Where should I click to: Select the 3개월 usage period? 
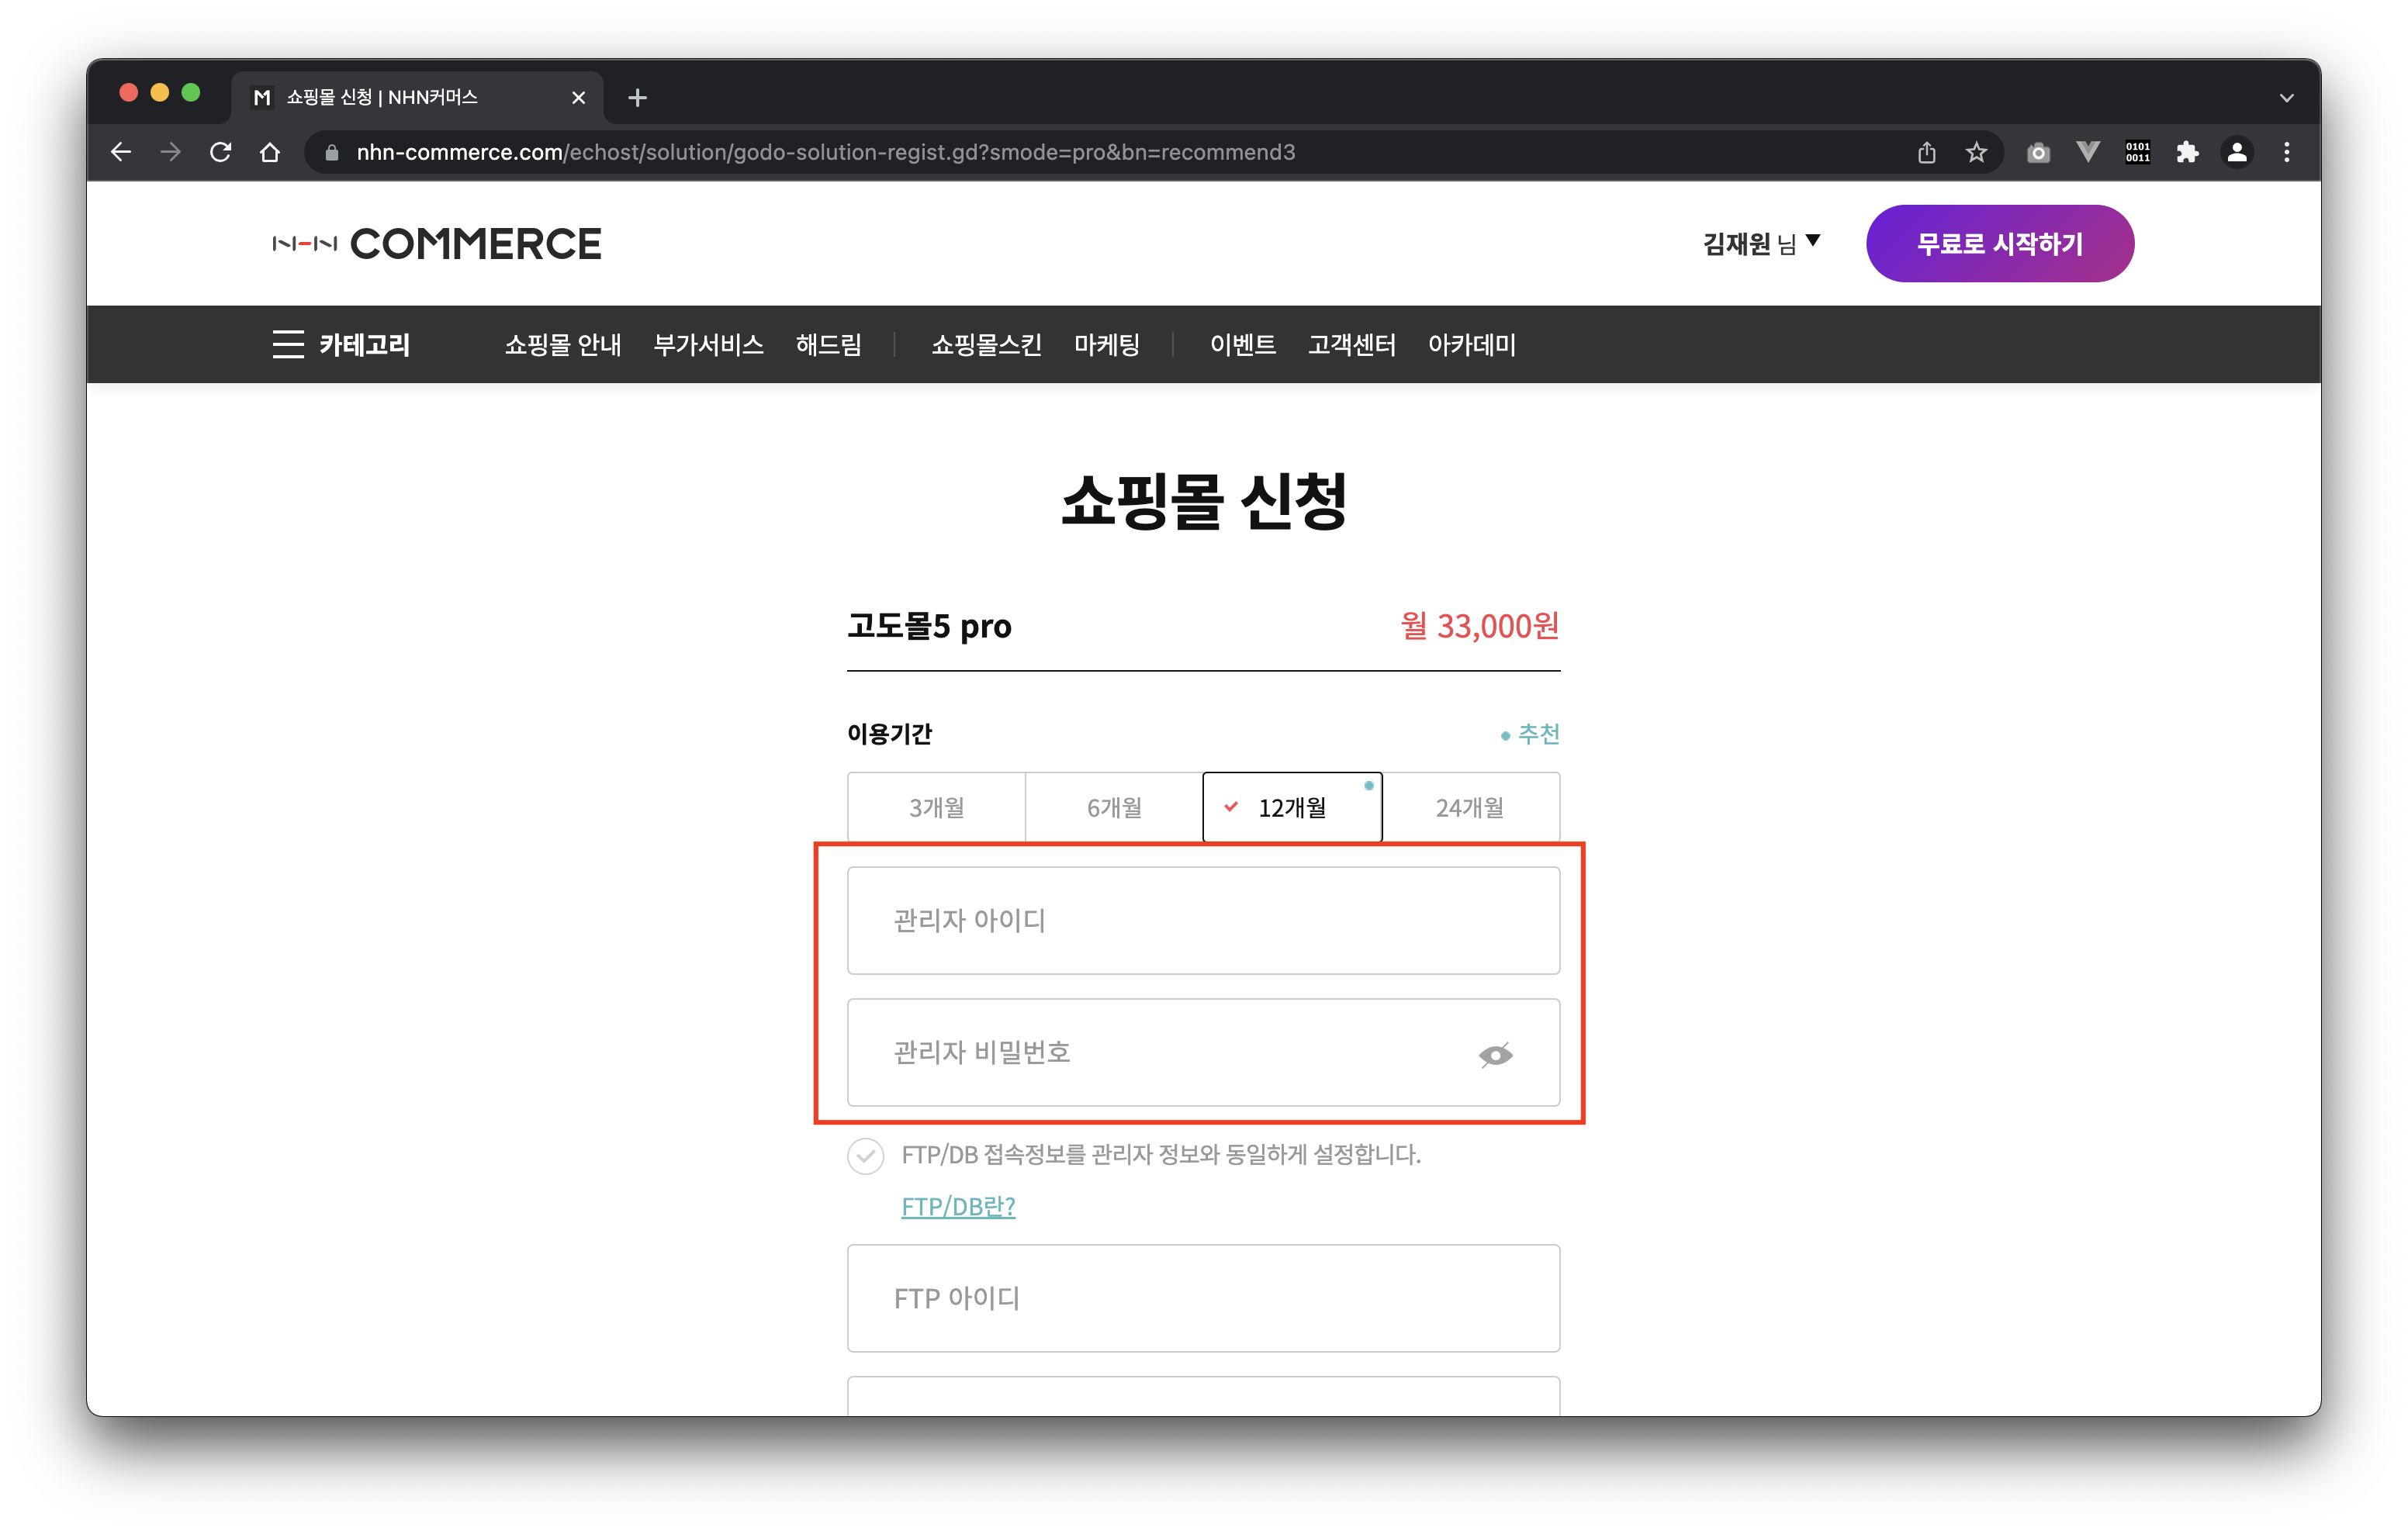click(936, 807)
